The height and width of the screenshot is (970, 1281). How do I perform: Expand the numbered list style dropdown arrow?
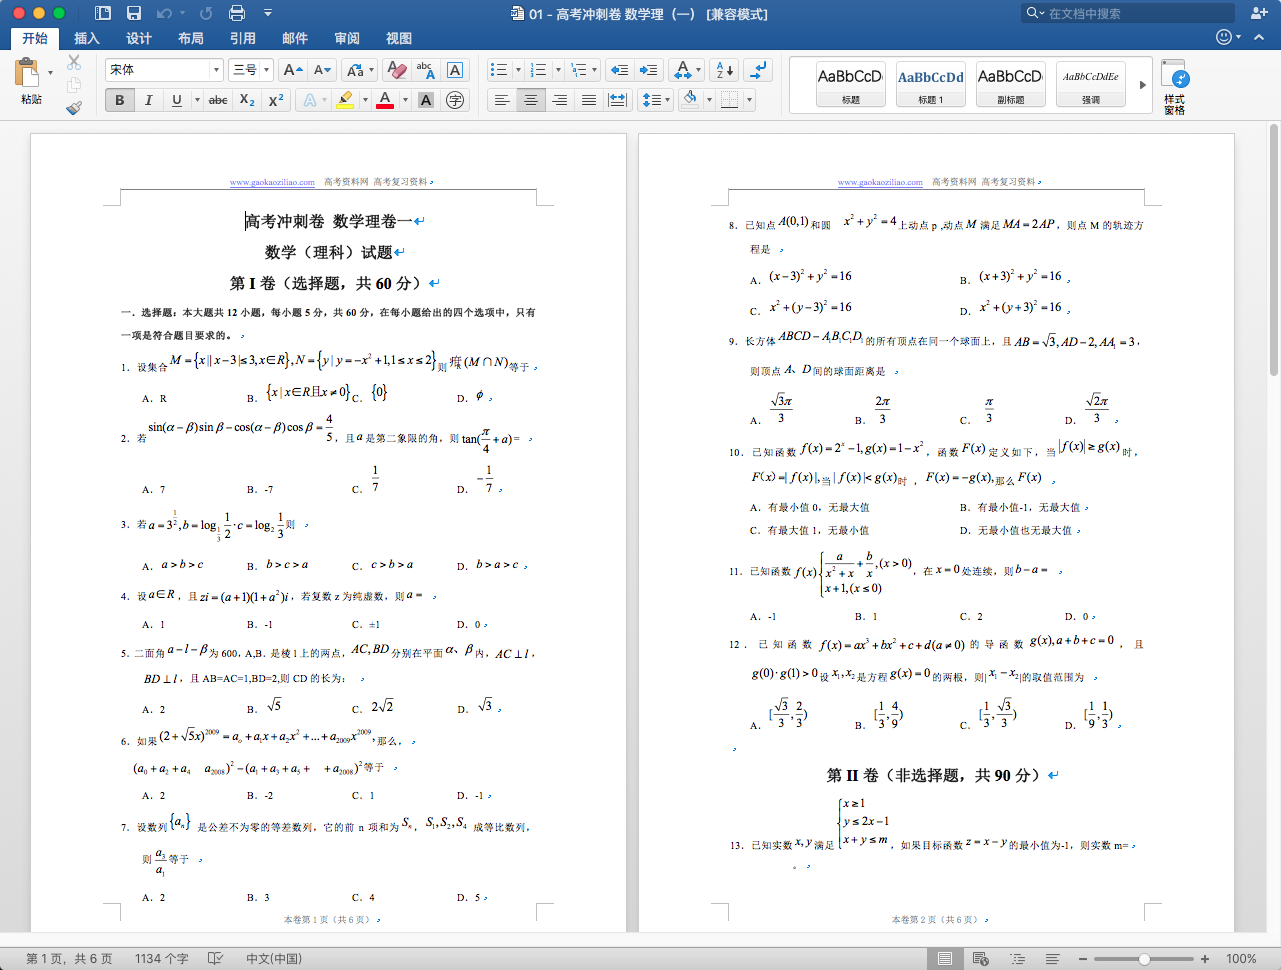coord(556,70)
